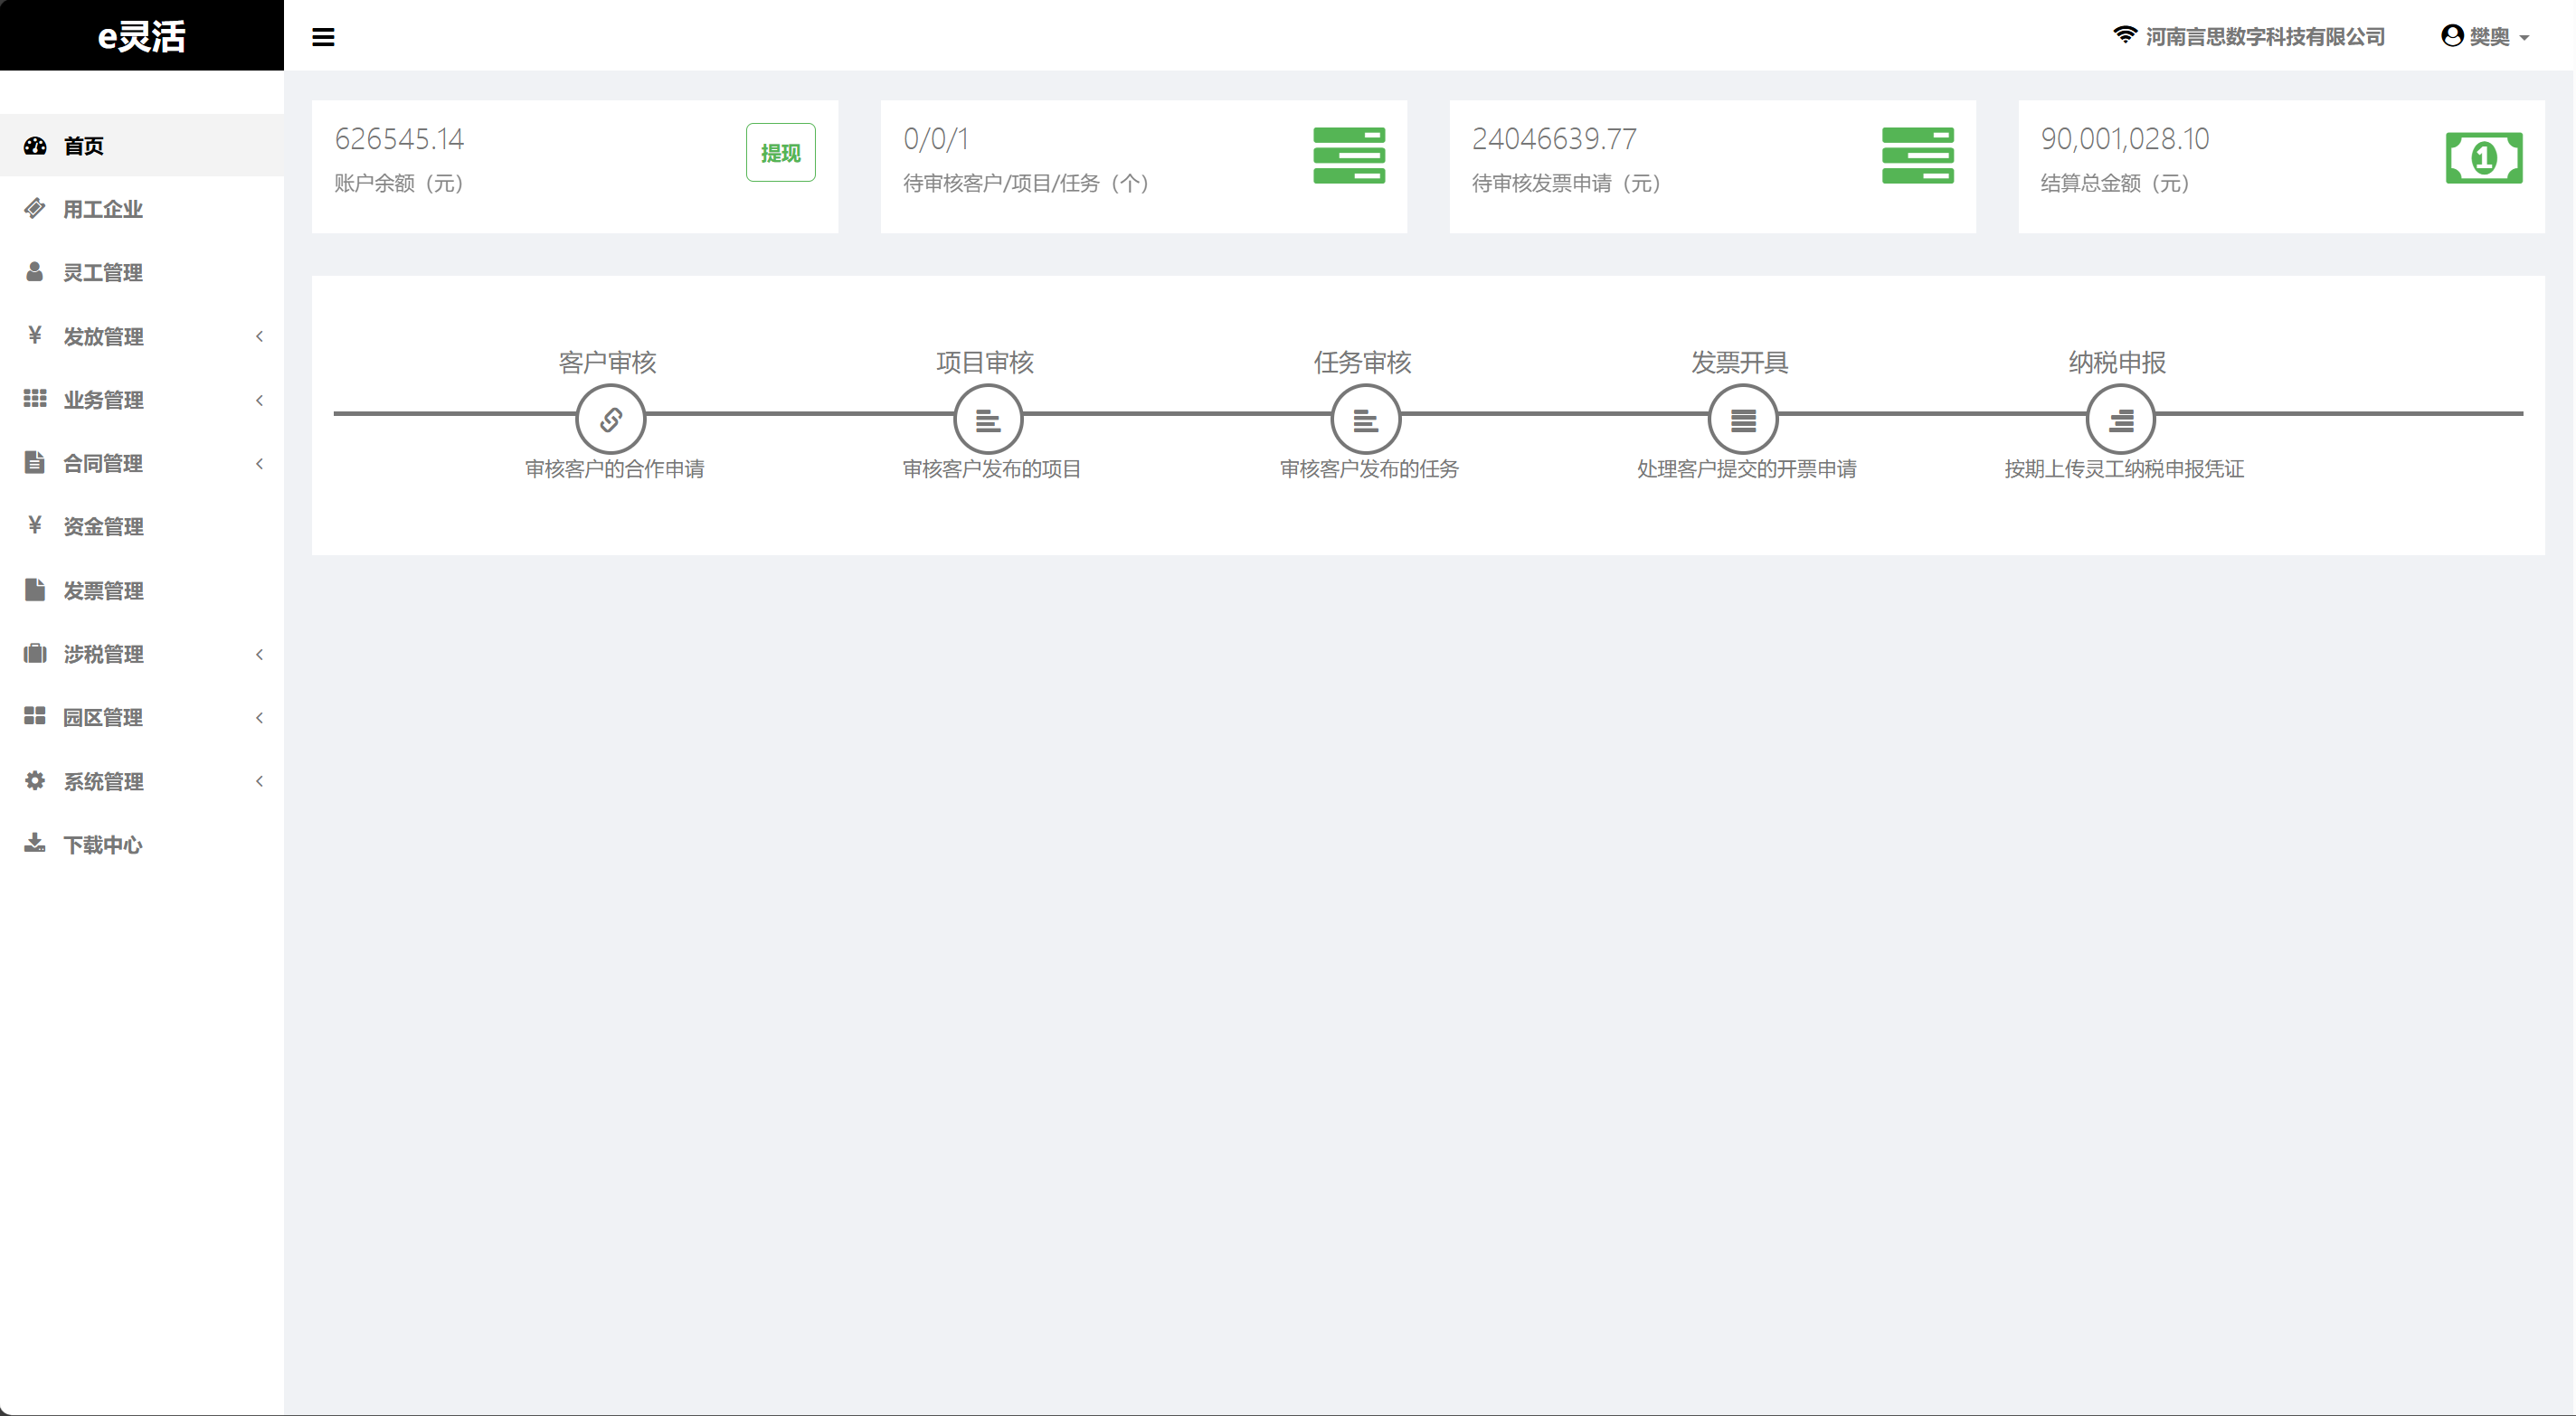Screen dimensions: 2576x1416
Task: Click the 项目审核 step circle icon
Action: coord(987,419)
